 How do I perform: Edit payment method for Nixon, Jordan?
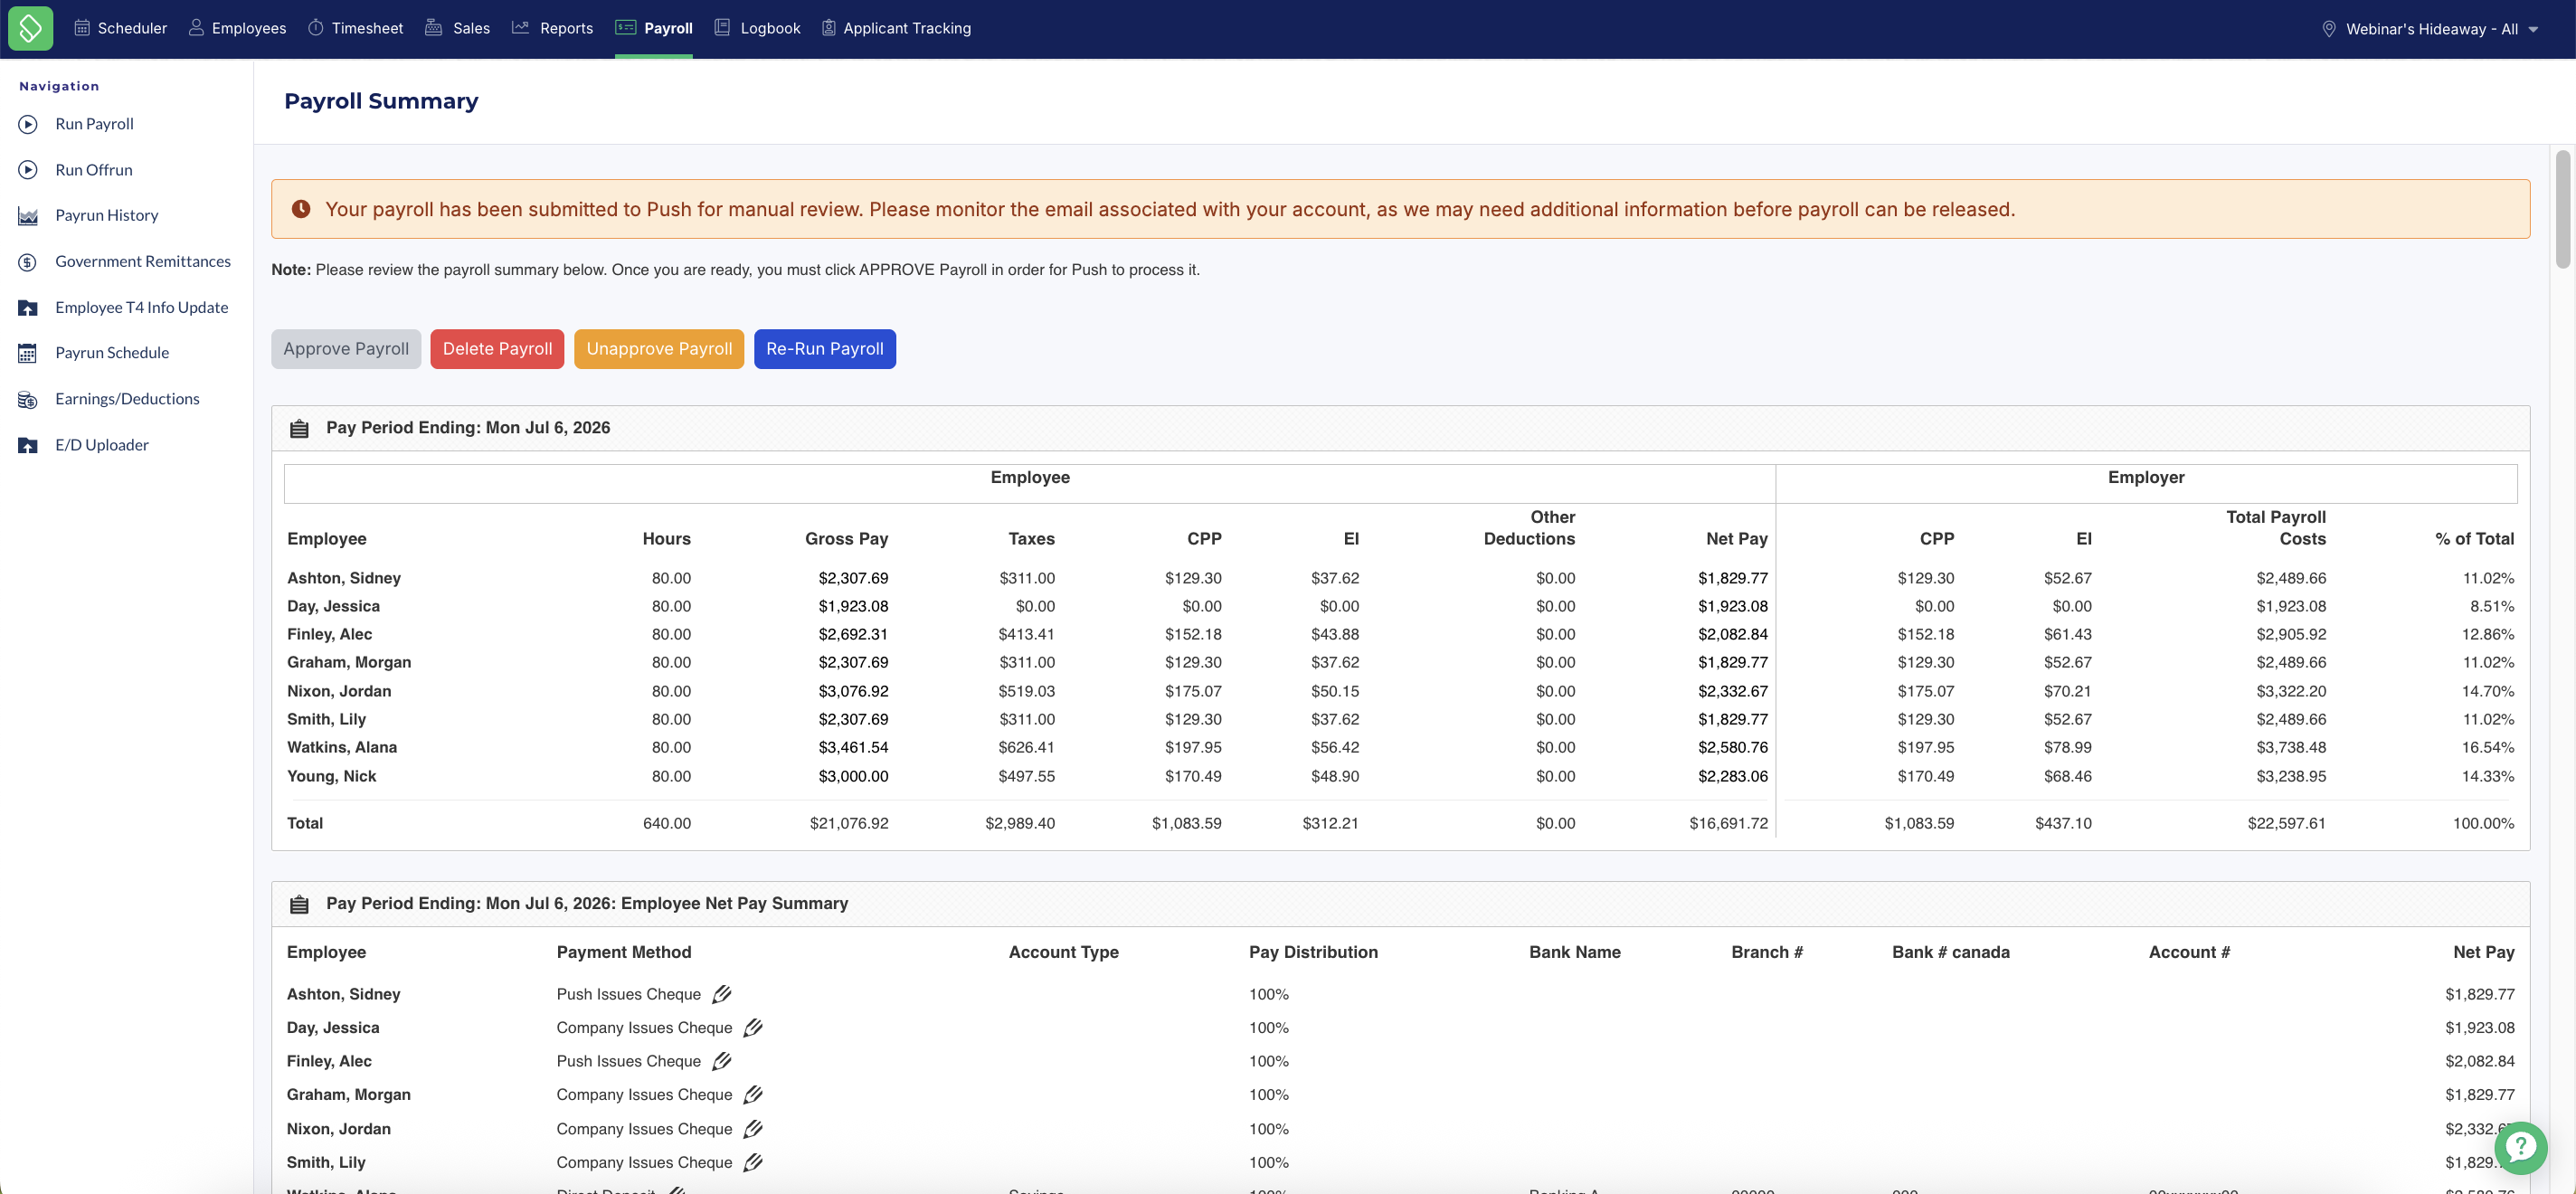click(753, 1128)
